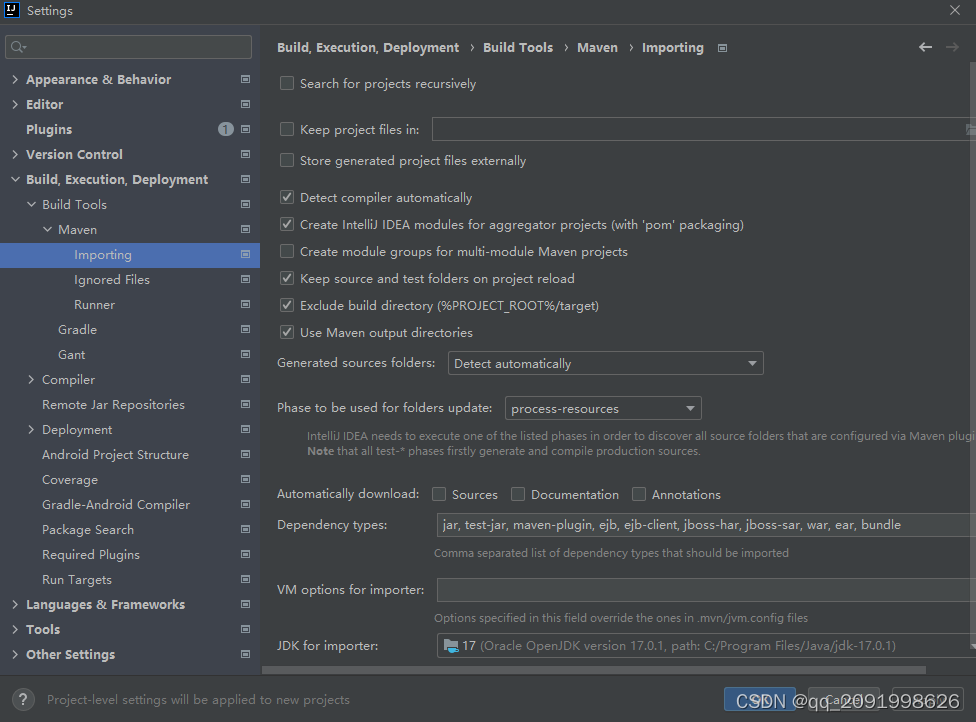Viewport: 976px width, 722px height.
Task: Click Build, Execution, Deployment breadcrumb
Action: tap(368, 47)
